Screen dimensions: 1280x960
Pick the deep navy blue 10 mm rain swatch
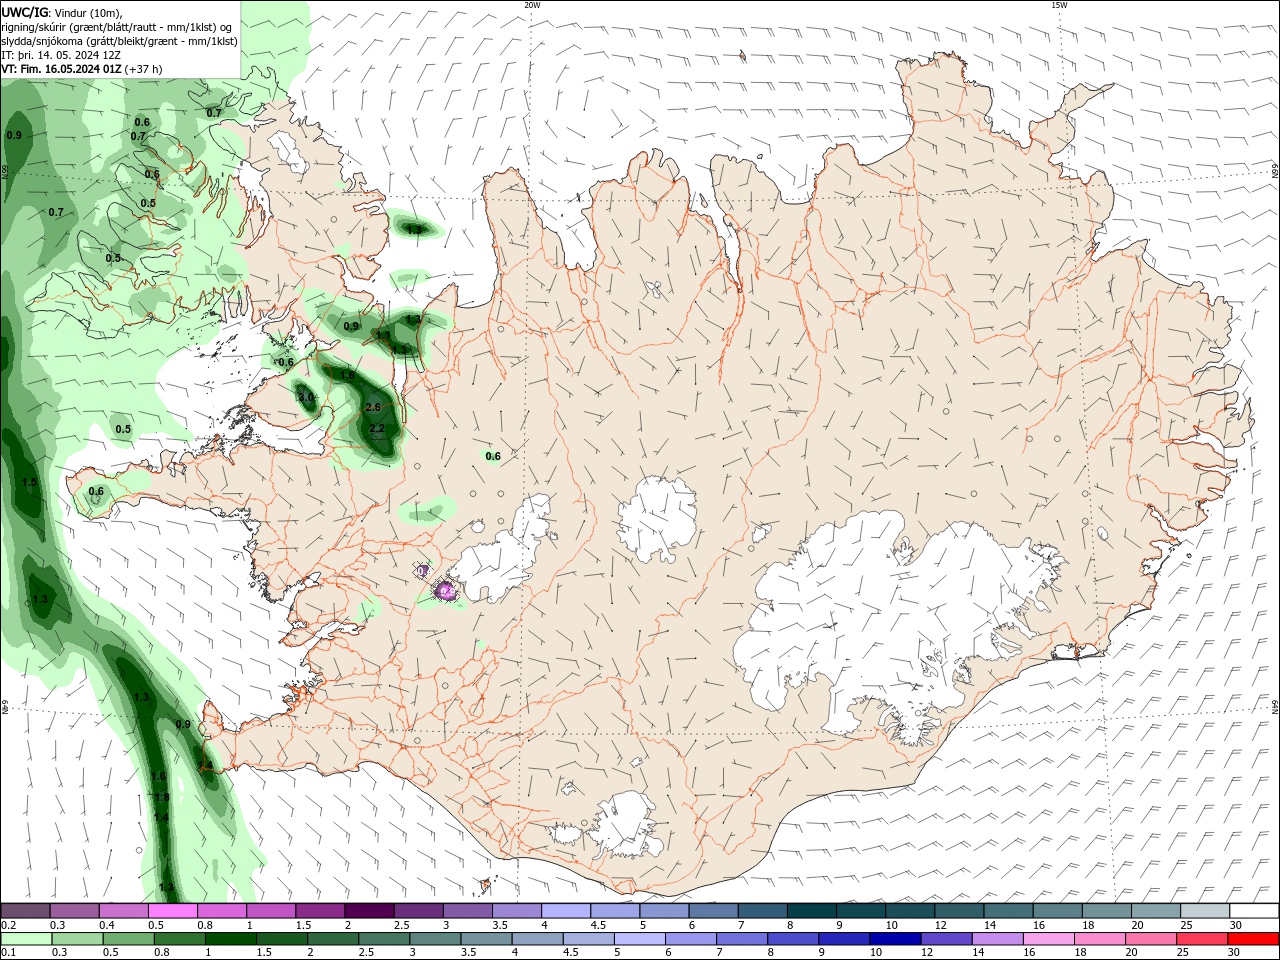click(x=895, y=939)
